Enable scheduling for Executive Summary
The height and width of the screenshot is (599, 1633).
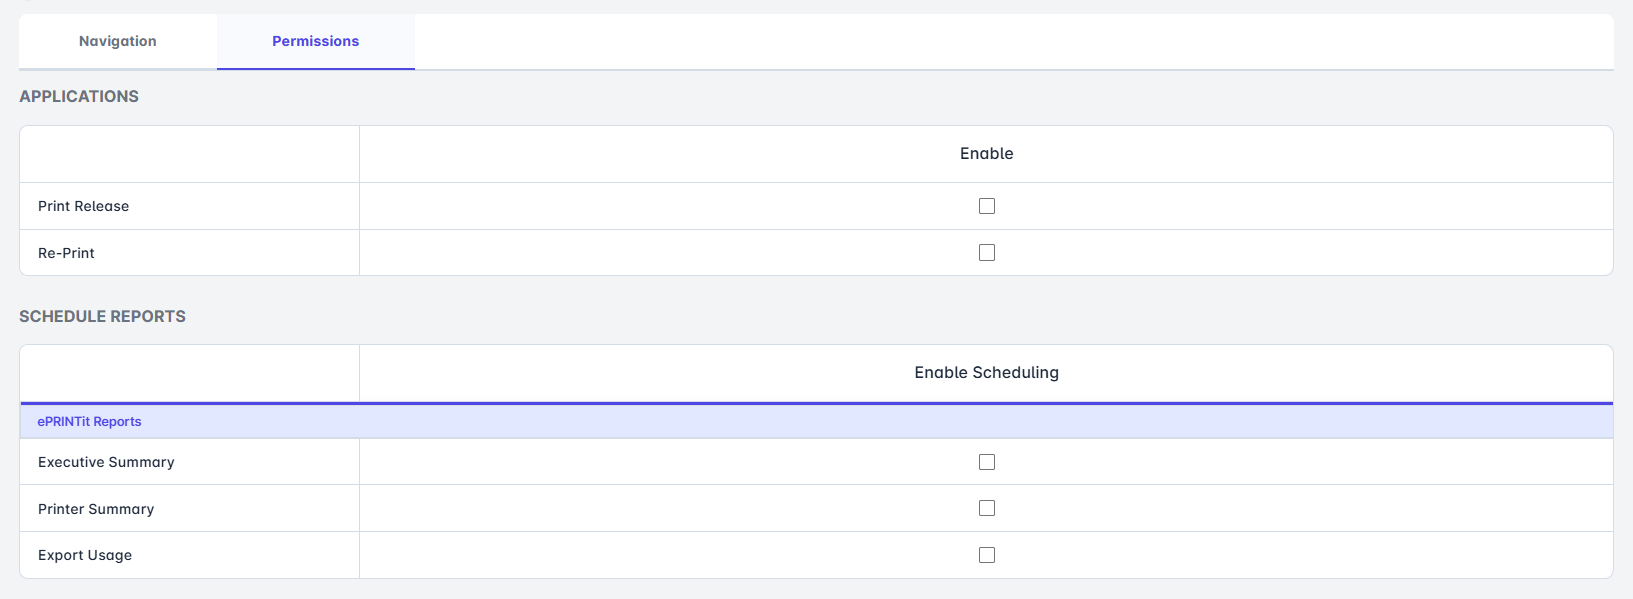click(987, 462)
